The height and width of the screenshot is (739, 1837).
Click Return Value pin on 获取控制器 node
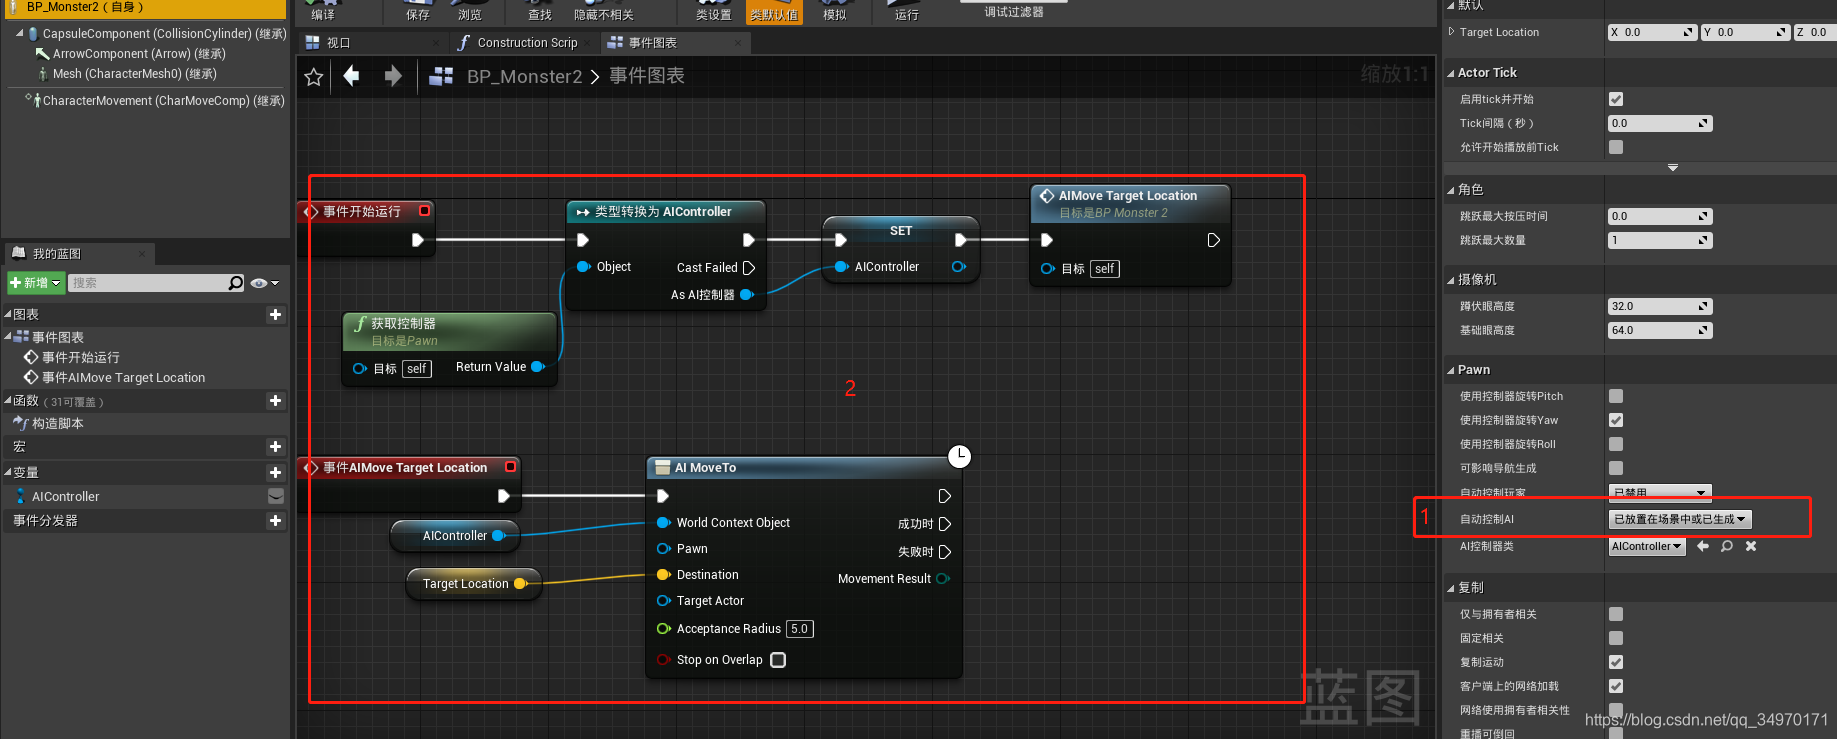538,367
